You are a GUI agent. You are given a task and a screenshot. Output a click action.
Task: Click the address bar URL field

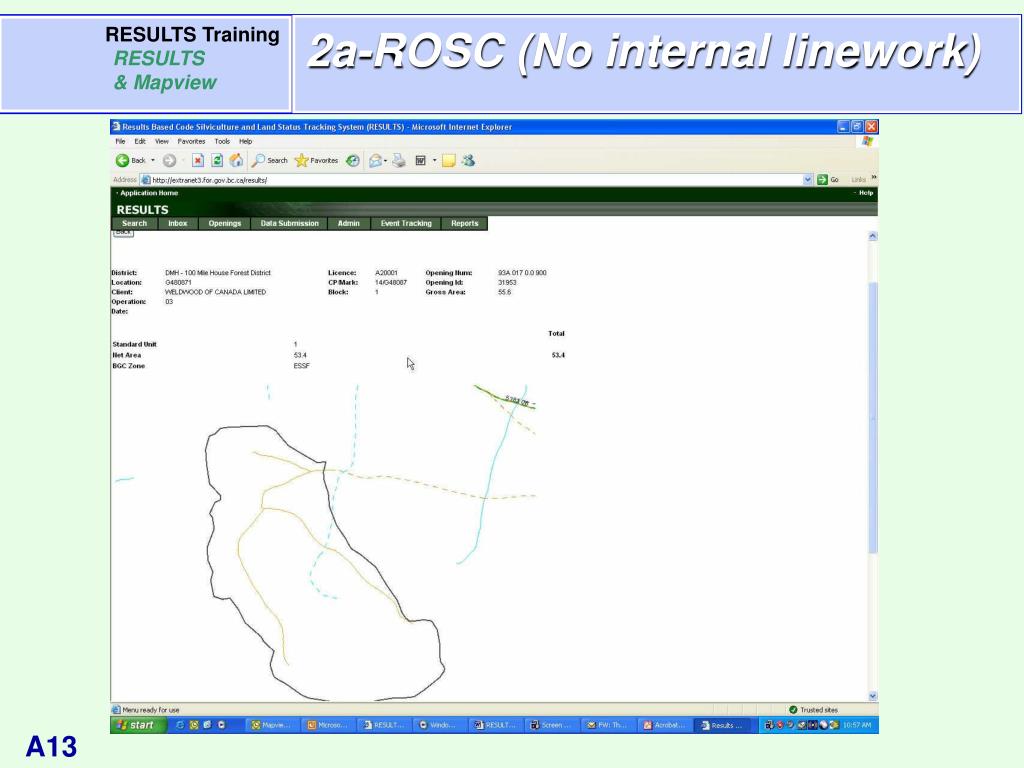pyautogui.click(x=477, y=180)
